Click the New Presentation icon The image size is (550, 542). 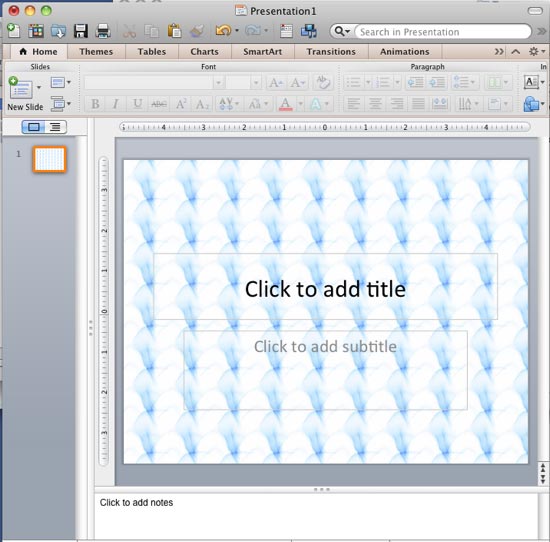(x=13, y=31)
